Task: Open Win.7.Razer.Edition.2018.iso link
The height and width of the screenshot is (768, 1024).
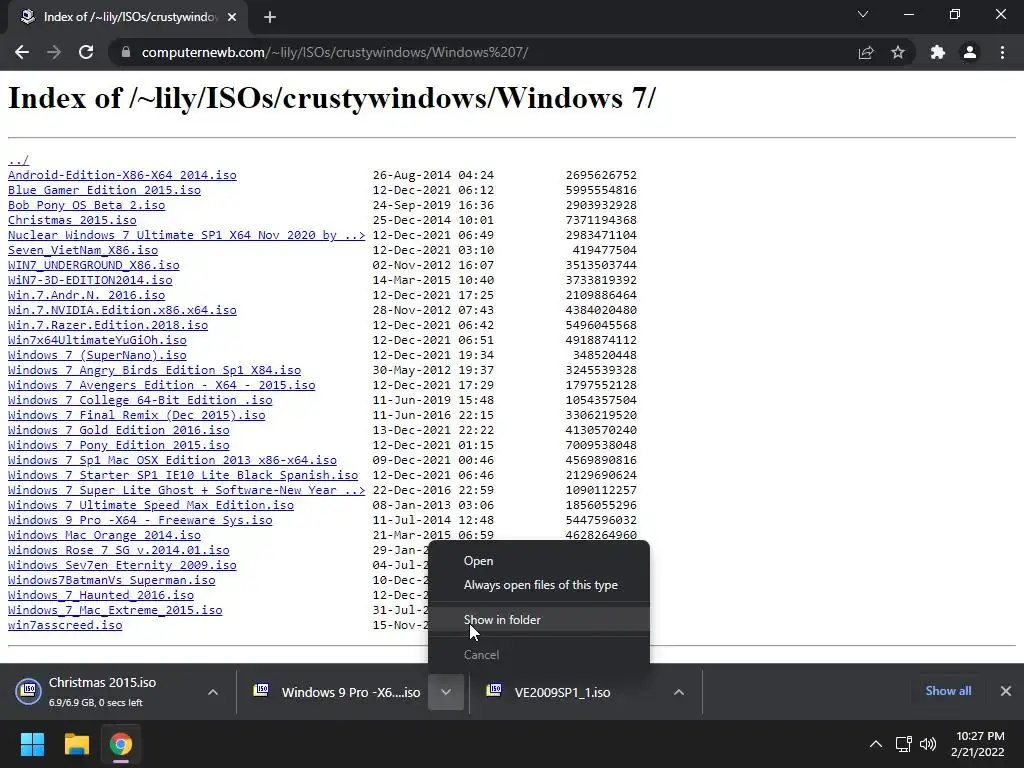Action: coord(108,325)
